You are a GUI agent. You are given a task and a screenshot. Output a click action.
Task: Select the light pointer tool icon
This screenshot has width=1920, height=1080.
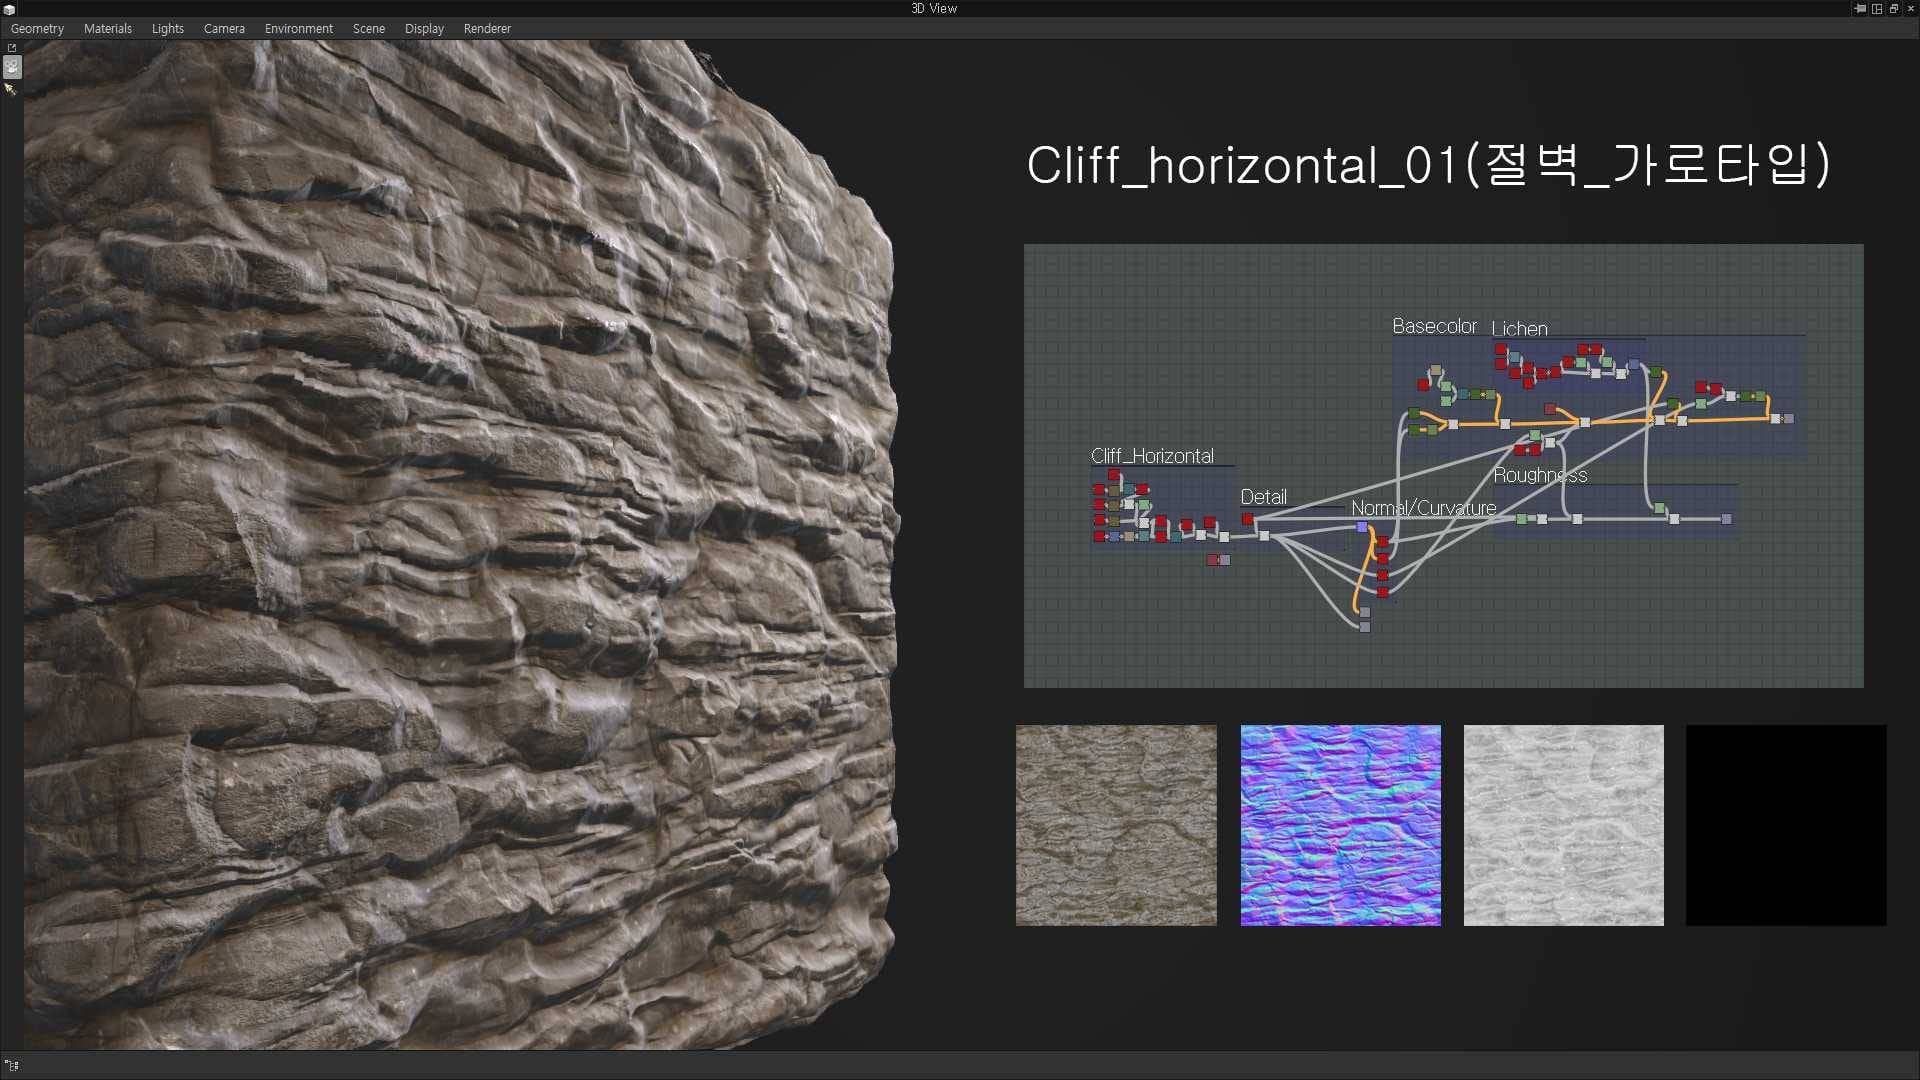tap(11, 89)
